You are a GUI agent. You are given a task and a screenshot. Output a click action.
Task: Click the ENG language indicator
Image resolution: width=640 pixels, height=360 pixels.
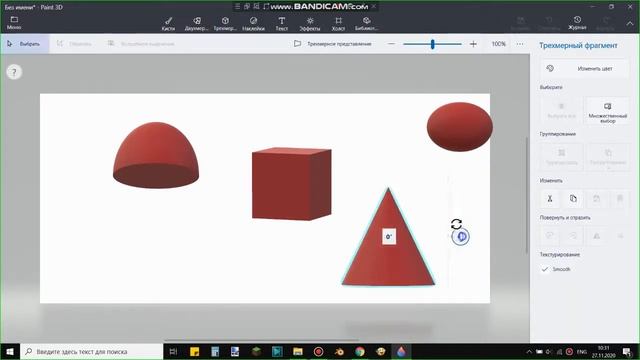[582, 351]
